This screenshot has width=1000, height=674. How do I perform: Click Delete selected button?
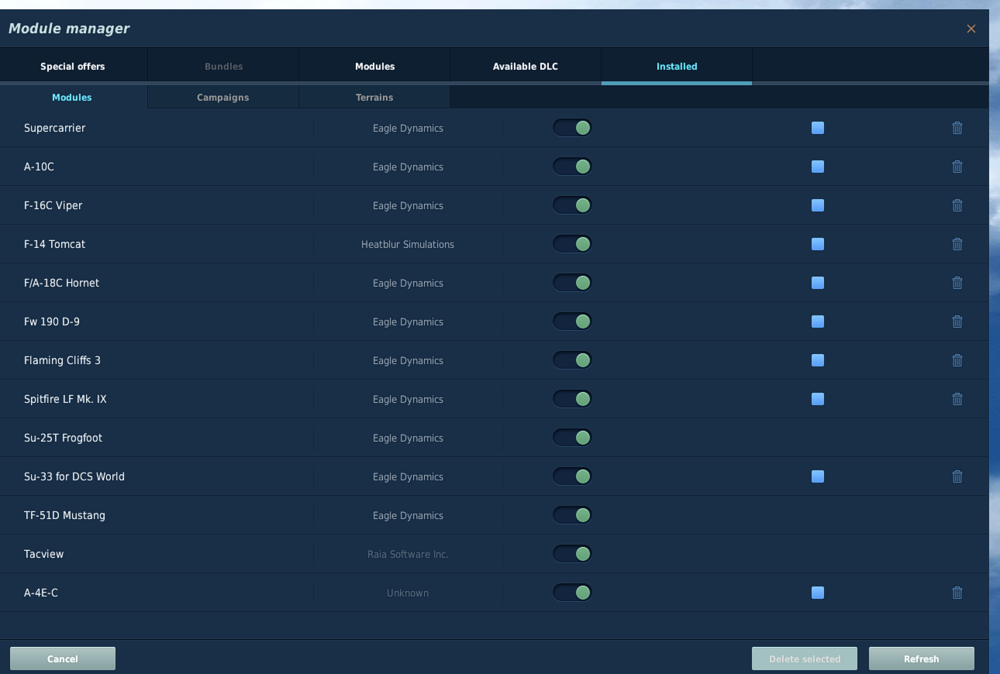tap(804, 659)
